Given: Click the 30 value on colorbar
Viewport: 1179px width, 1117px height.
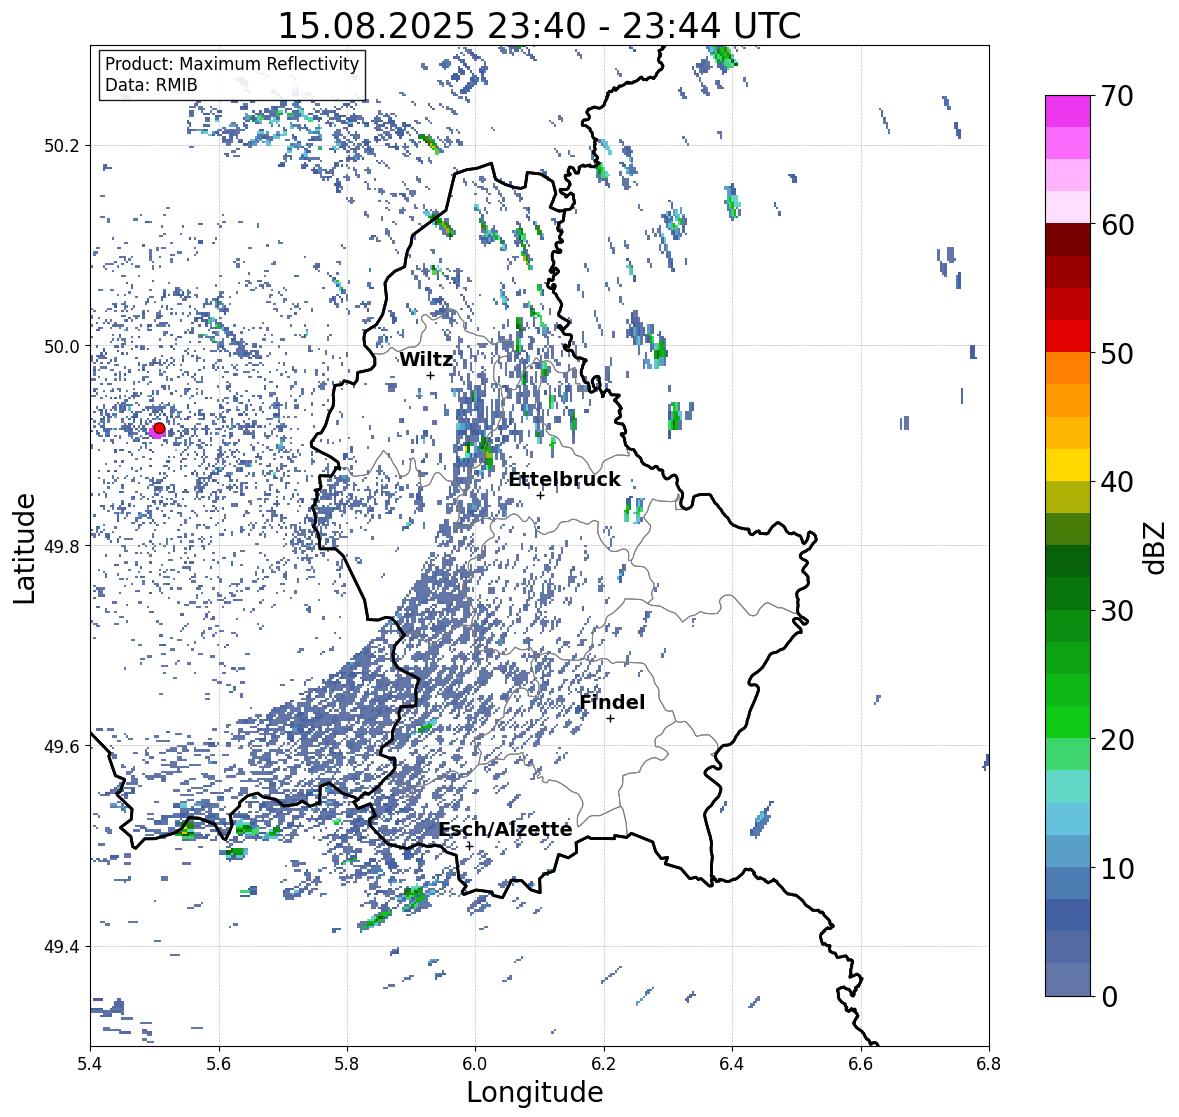Looking at the screenshot, I should pyautogui.click(x=1117, y=611).
